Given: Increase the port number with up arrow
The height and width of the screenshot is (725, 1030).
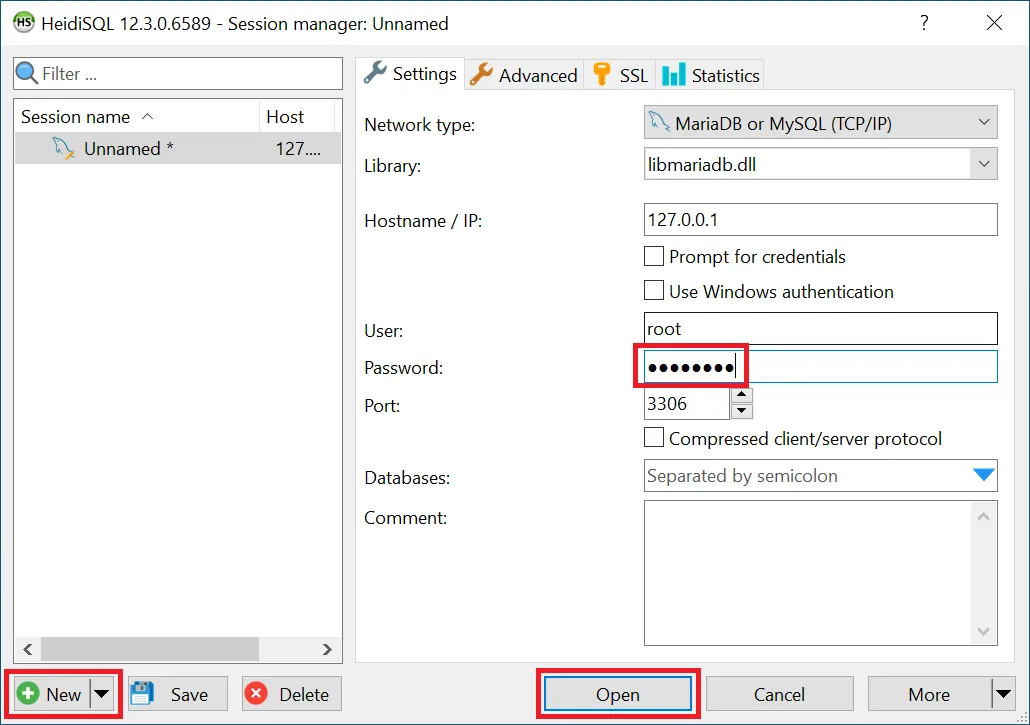Looking at the screenshot, I should (742, 396).
